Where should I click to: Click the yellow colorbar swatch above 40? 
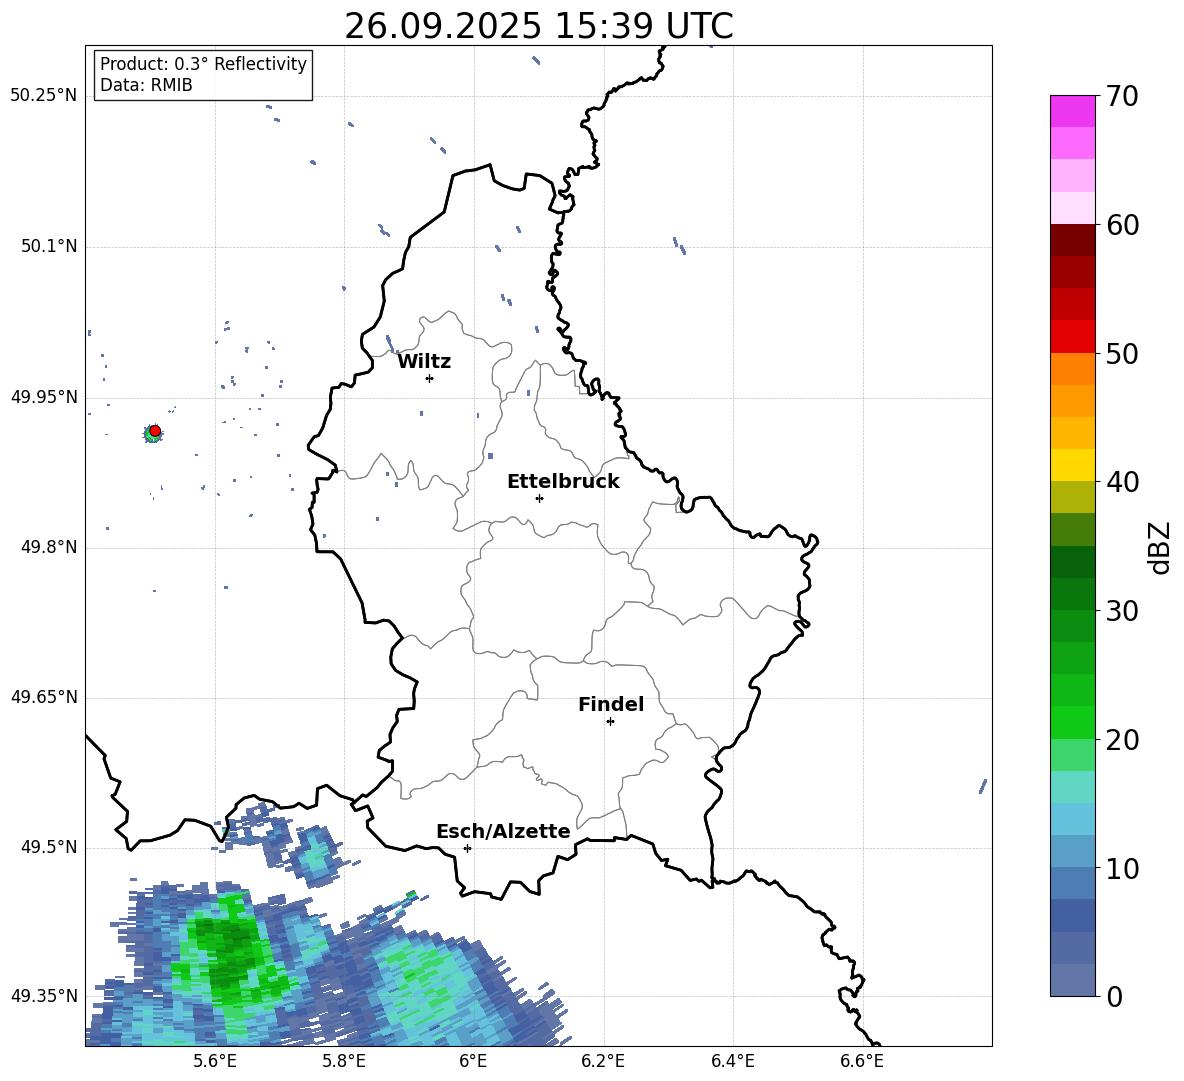point(1073,465)
